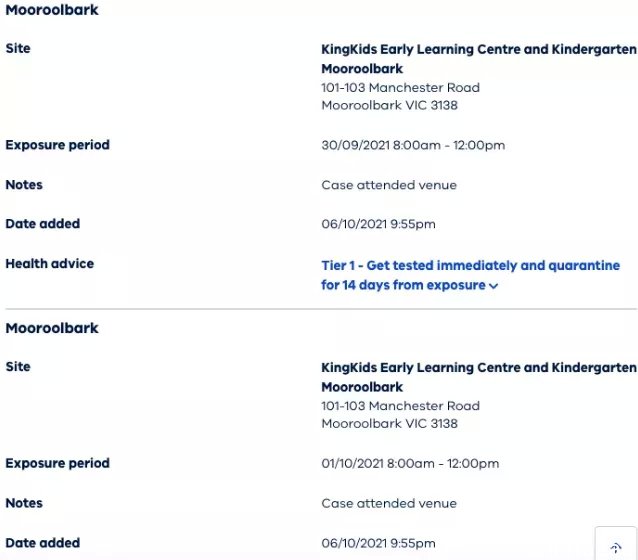Click '101-103 Manchester Road' in the first listing
Screen dimensions: 638x560
point(400,88)
